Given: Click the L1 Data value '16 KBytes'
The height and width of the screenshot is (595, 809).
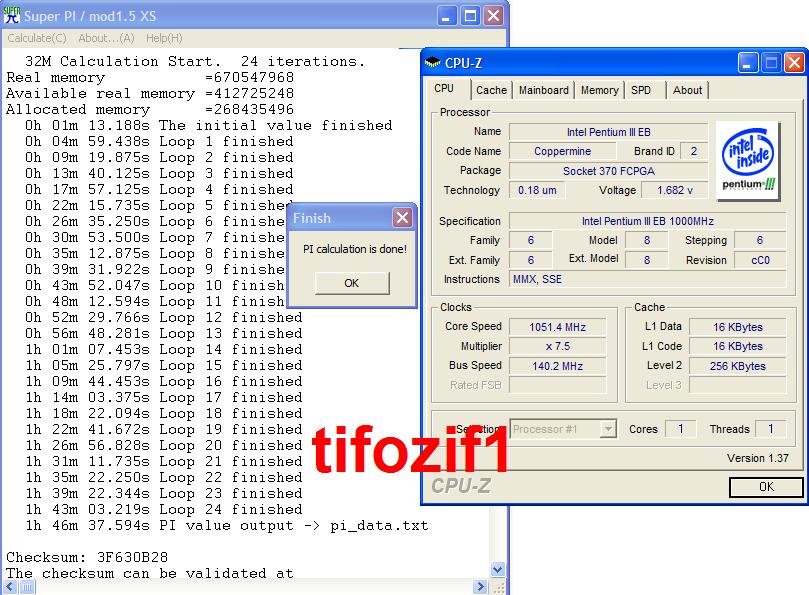Looking at the screenshot, I should tap(737, 327).
